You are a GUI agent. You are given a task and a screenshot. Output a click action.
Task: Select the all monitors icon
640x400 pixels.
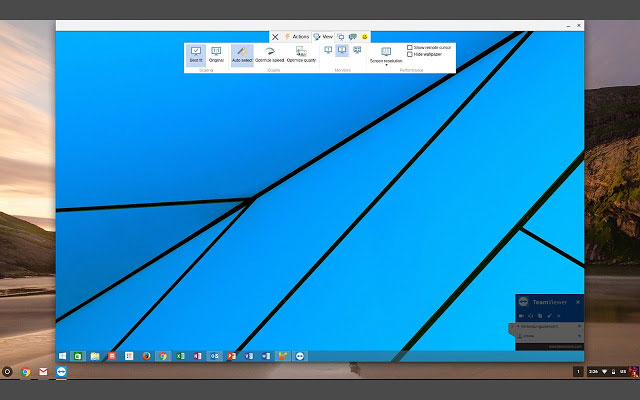pyautogui.click(x=357, y=50)
